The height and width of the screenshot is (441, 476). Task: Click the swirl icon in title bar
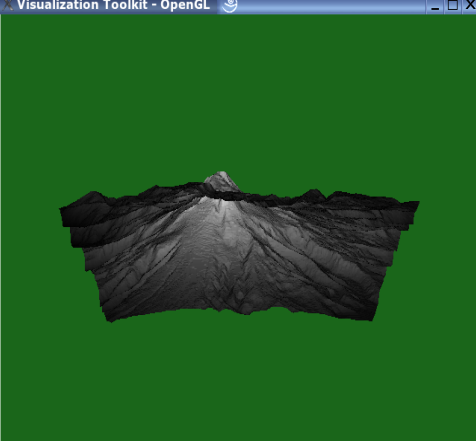tap(229, 5)
